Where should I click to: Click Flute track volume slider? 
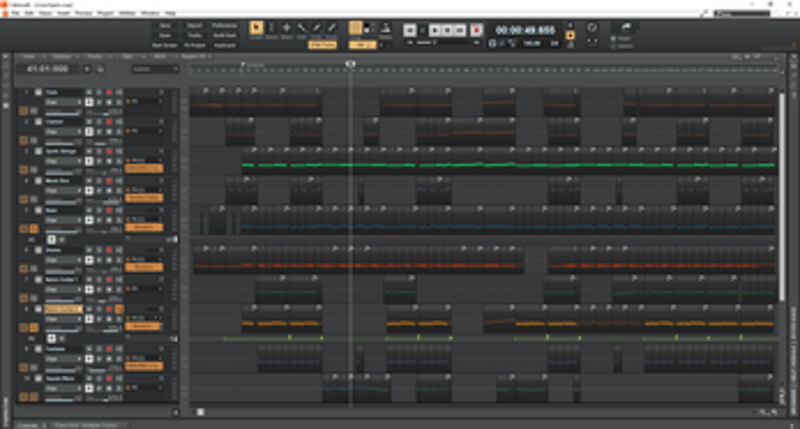point(64,113)
